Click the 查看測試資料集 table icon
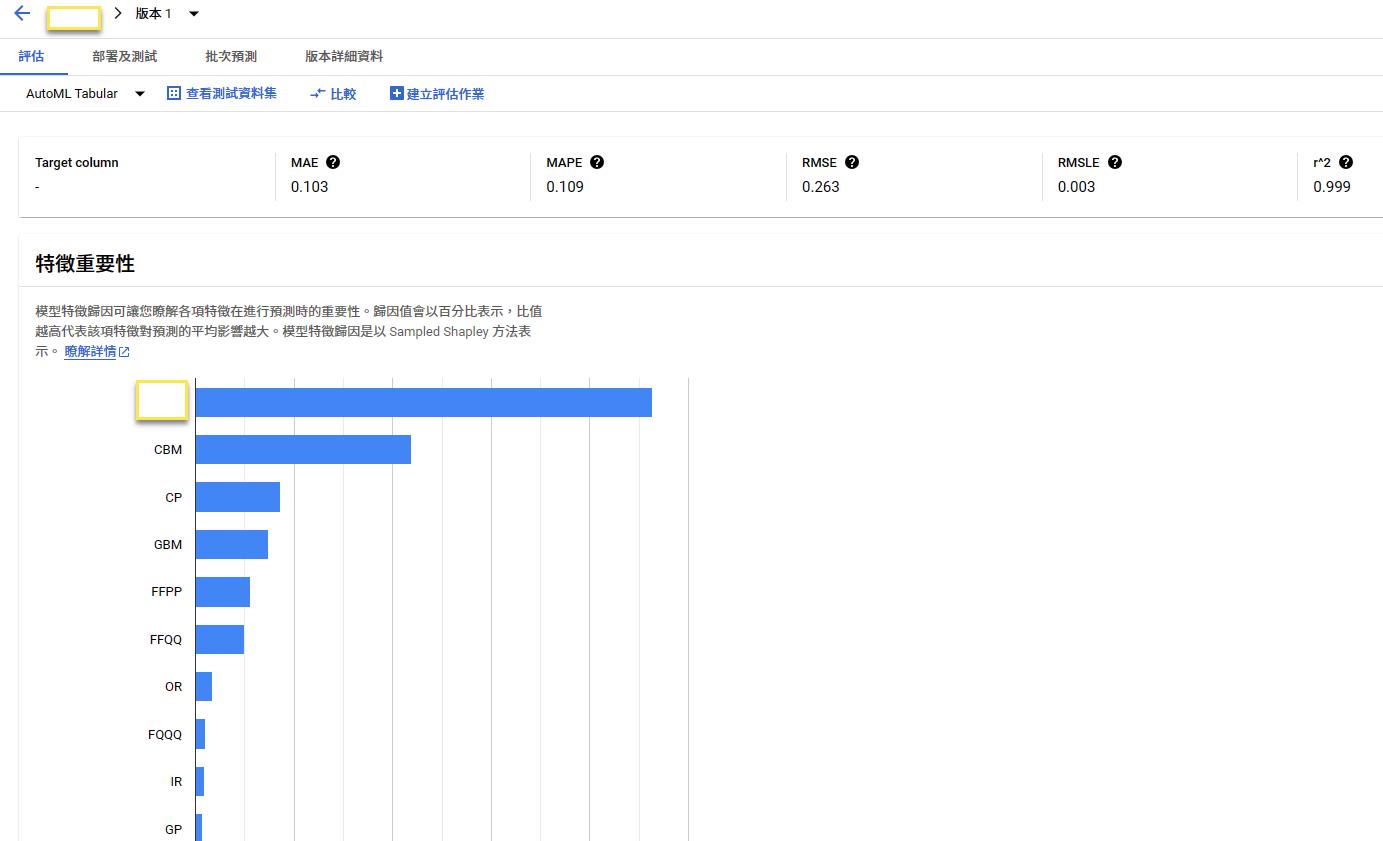 coord(174,93)
